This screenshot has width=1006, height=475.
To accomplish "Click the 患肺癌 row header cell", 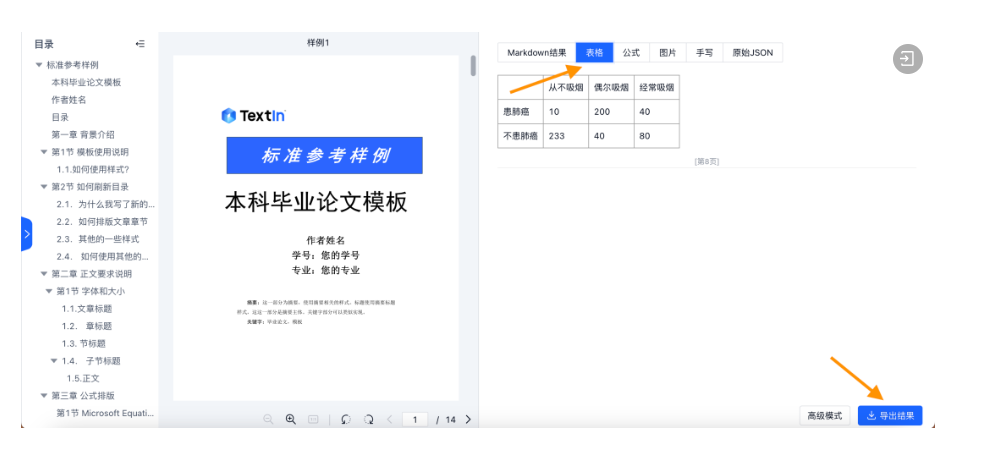I will pos(520,112).
